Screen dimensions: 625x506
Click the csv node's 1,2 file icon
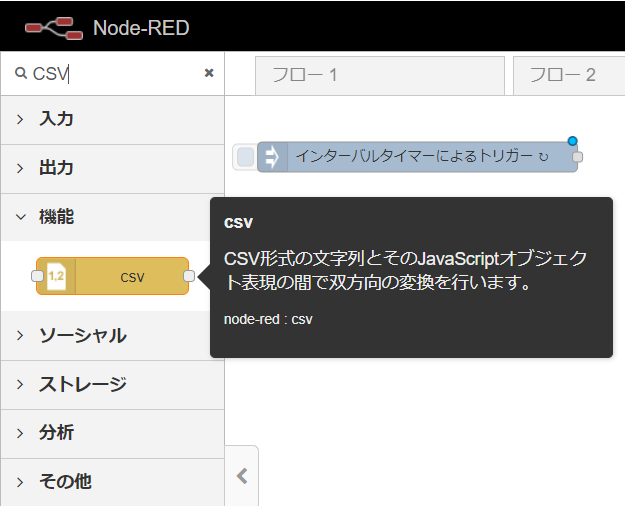[x=56, y=276]
